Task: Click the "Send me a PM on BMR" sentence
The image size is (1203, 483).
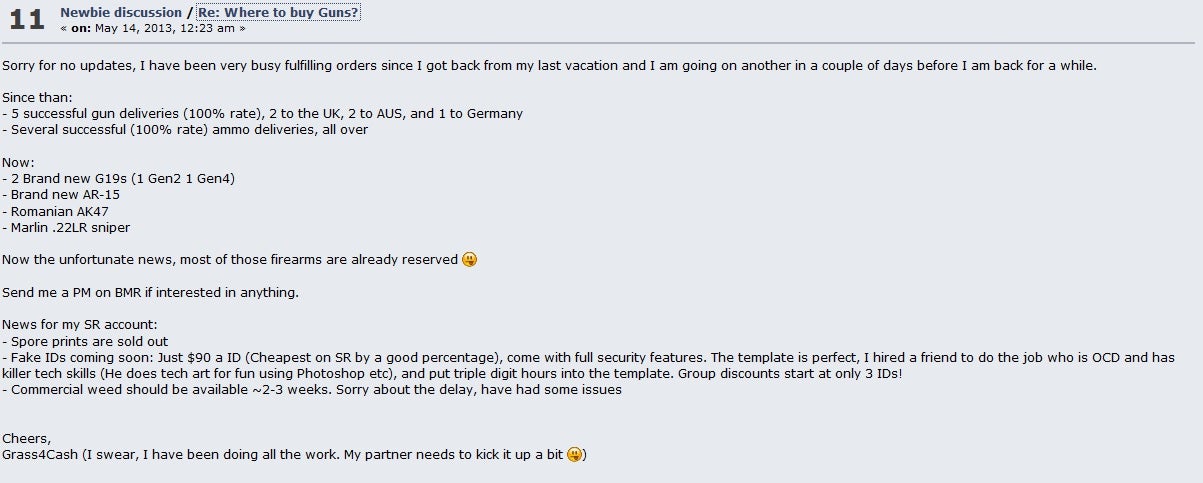Action: tap(150, 292)
